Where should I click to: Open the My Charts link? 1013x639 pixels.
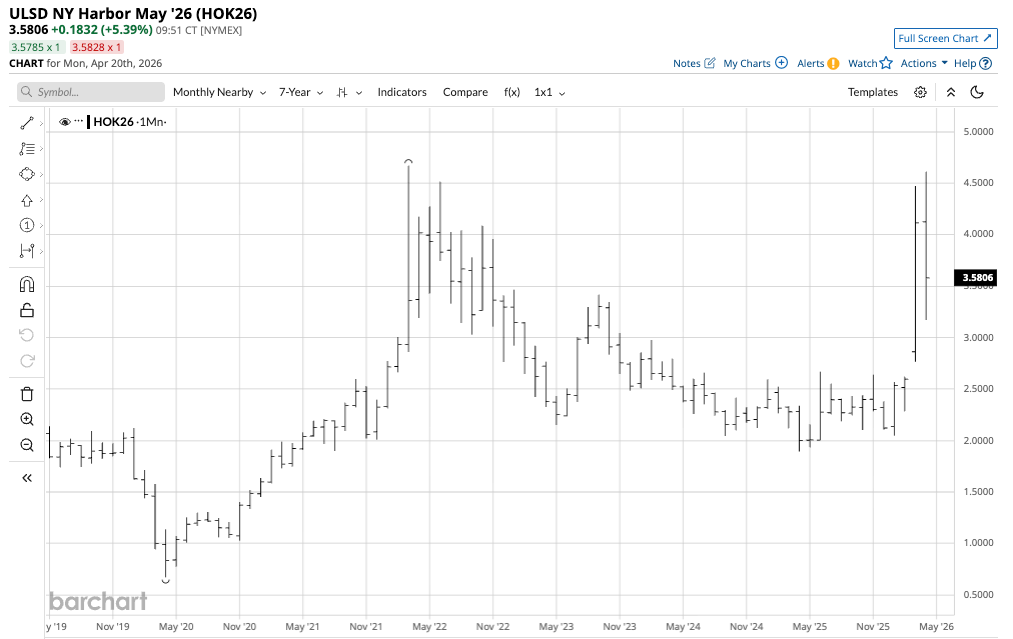tap(755, 63)
